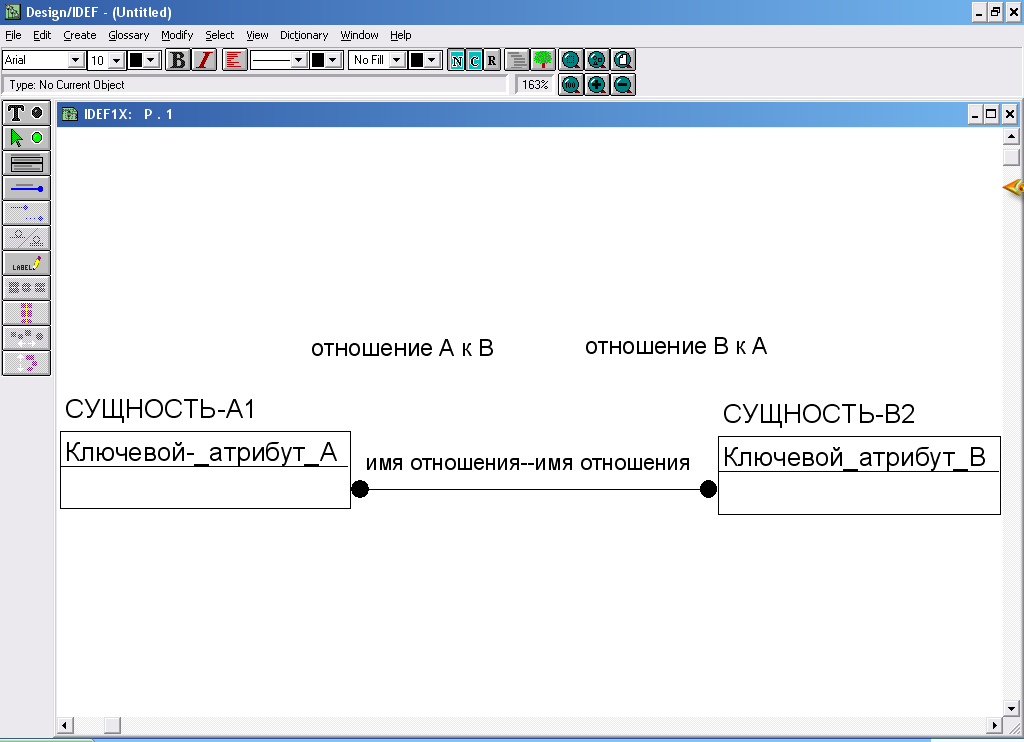The height and width of the screenshot is (742, 1024).
Task: Click the relationship dot at entity A1
Action: (x=360, y=489)
